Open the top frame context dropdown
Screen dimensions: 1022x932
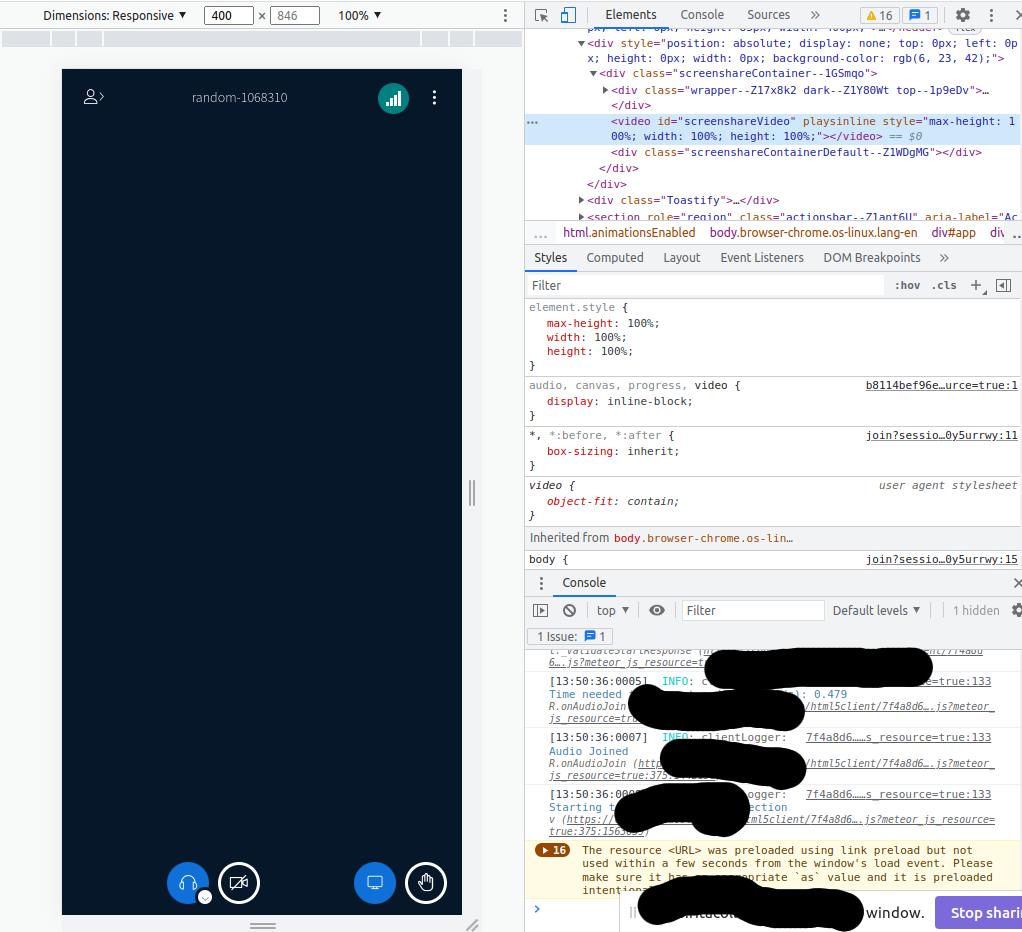tap(612, 610)
